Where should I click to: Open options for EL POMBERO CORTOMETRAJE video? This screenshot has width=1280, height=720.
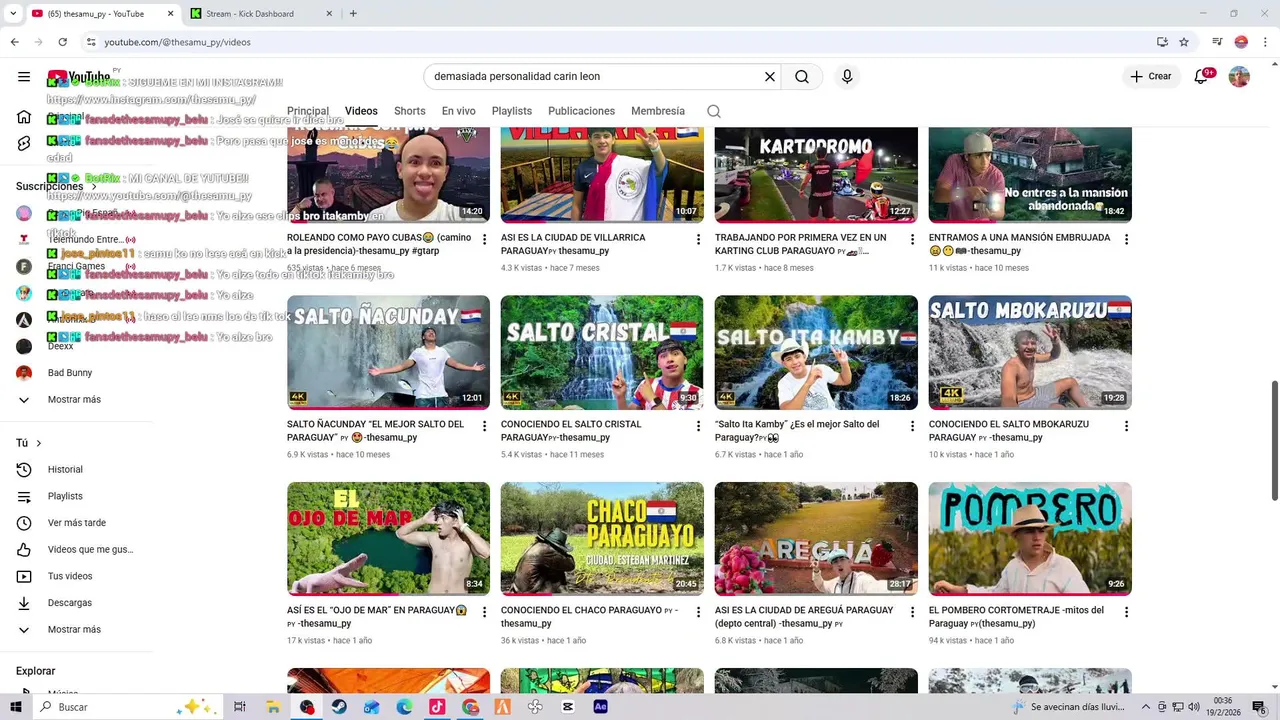(1126, 612)
